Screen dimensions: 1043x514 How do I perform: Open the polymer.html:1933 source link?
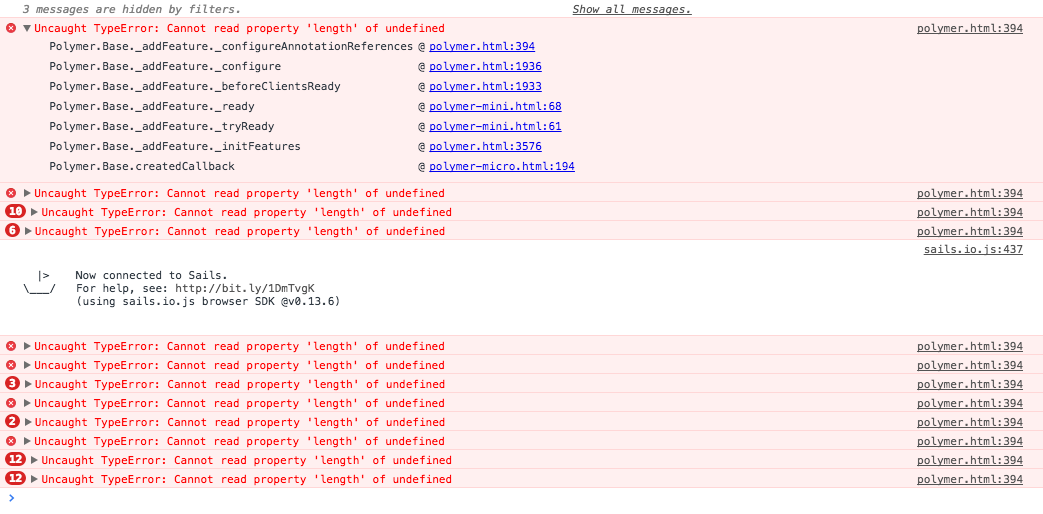(x=485, y=86)
